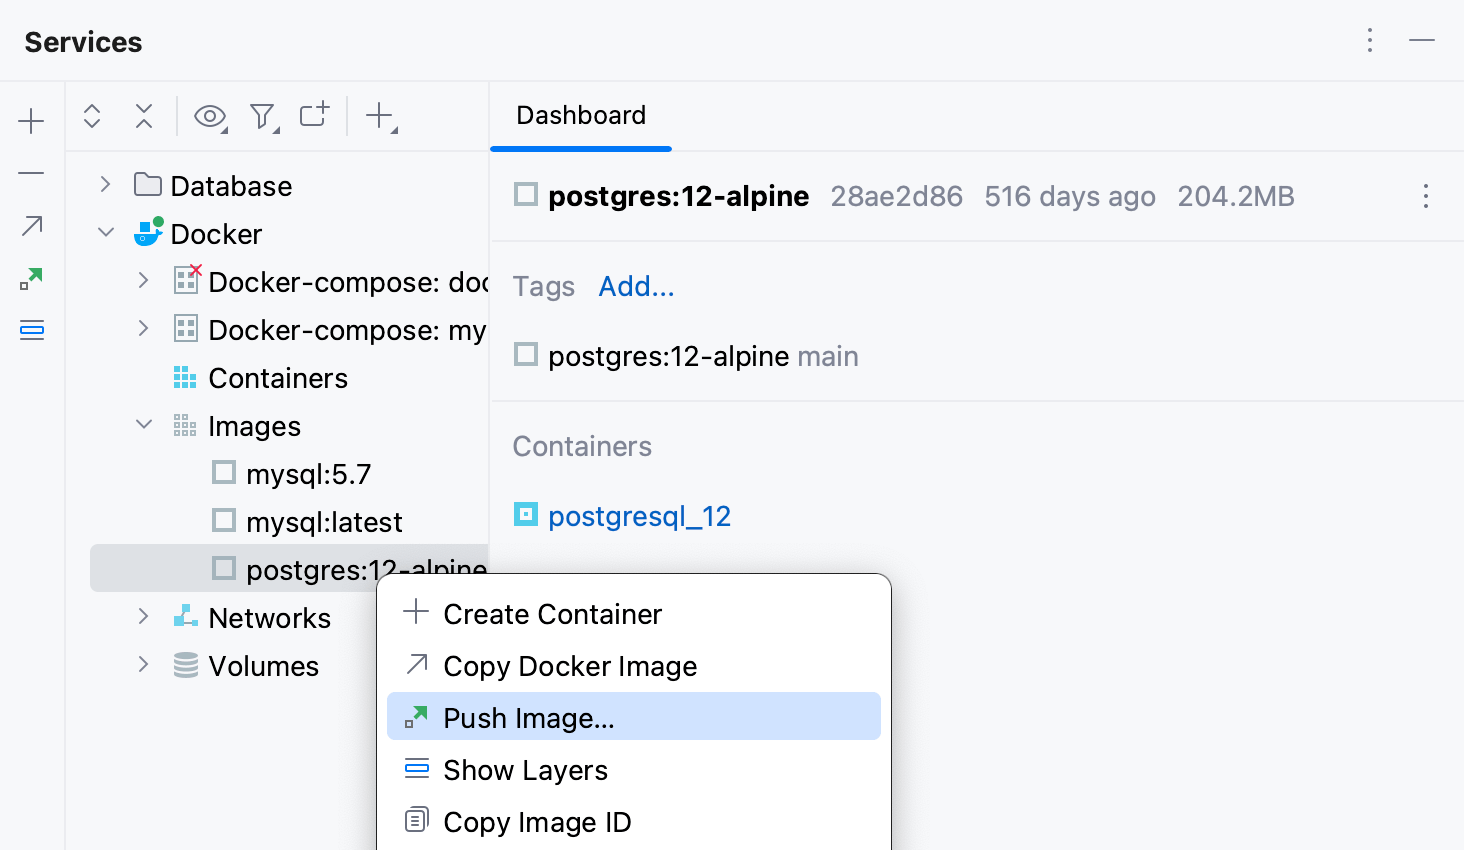
Task: Open the Add Service plus icon in toolbar
Action: coord(380,117)
